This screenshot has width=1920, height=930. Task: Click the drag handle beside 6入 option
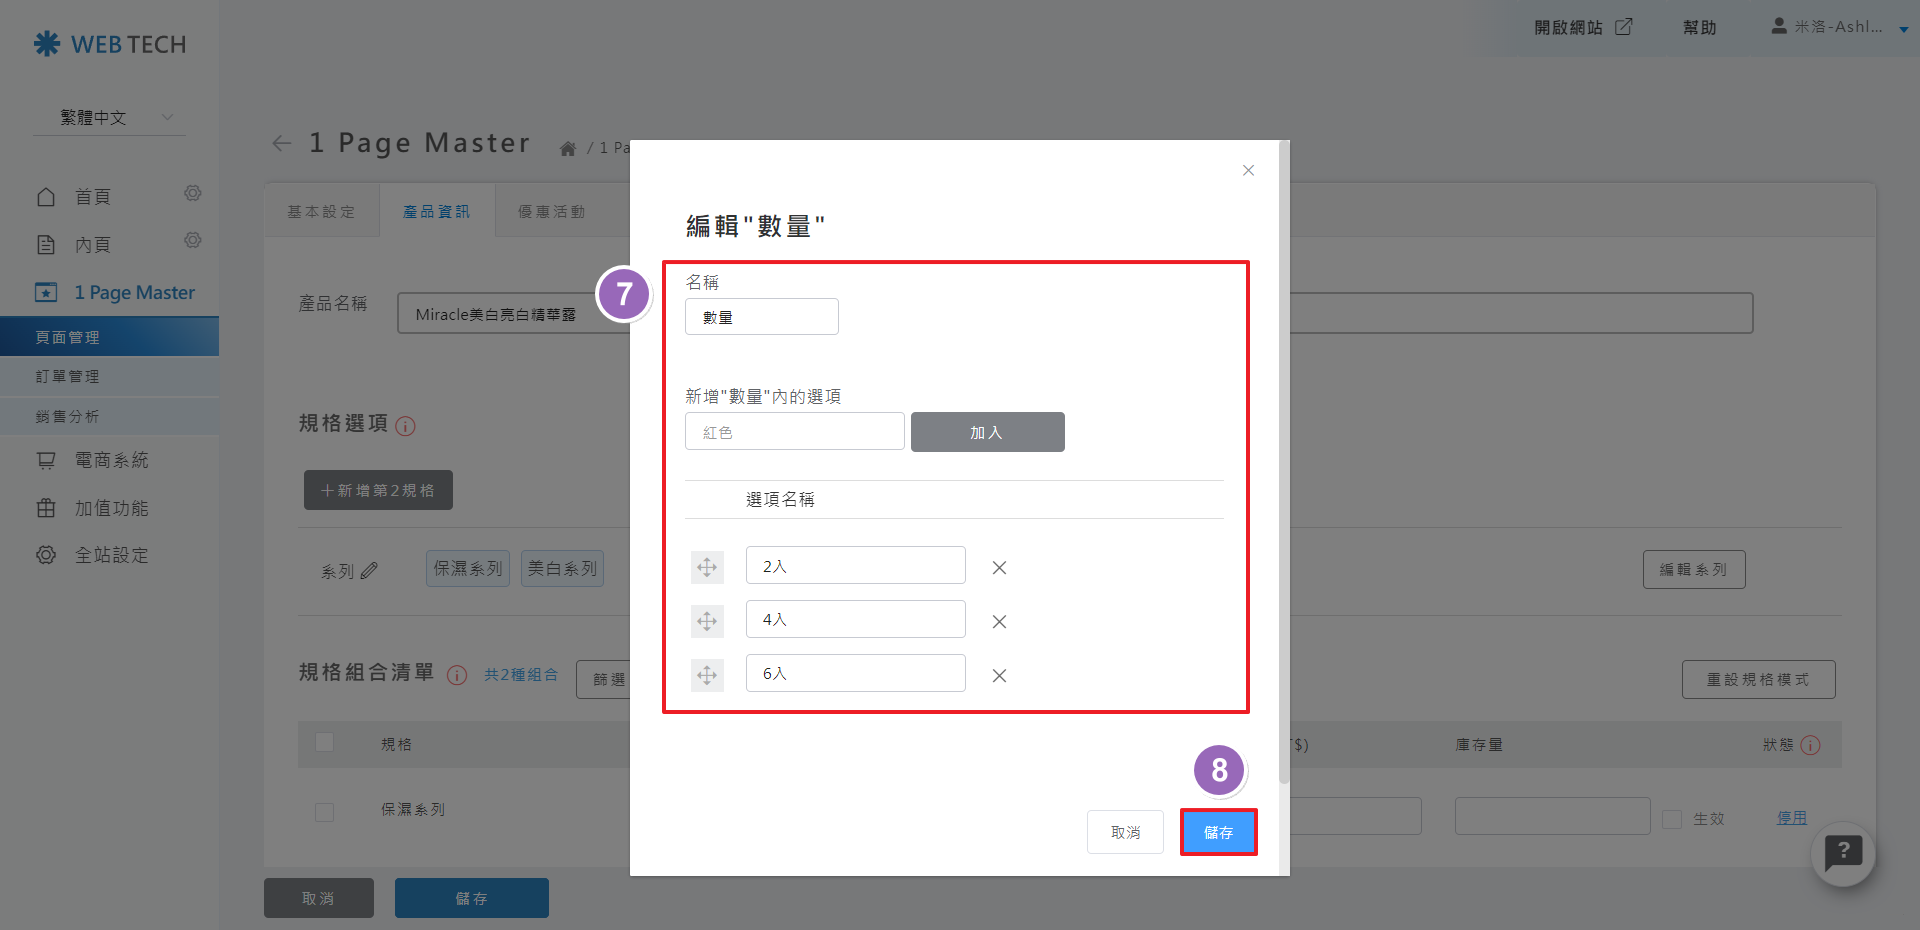coord(707,676)
